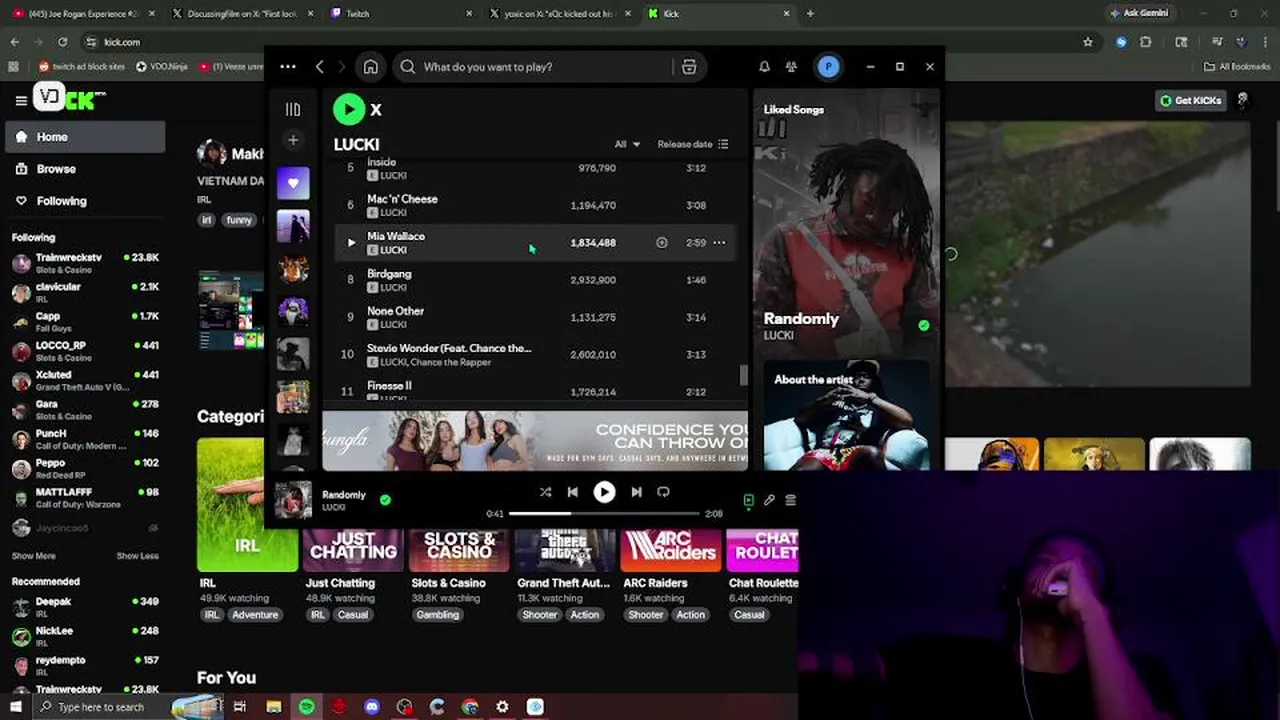Add Mia Wallace to Liked Songs
This screenshot has width=1280, height=720.
(x=661, y=242)
